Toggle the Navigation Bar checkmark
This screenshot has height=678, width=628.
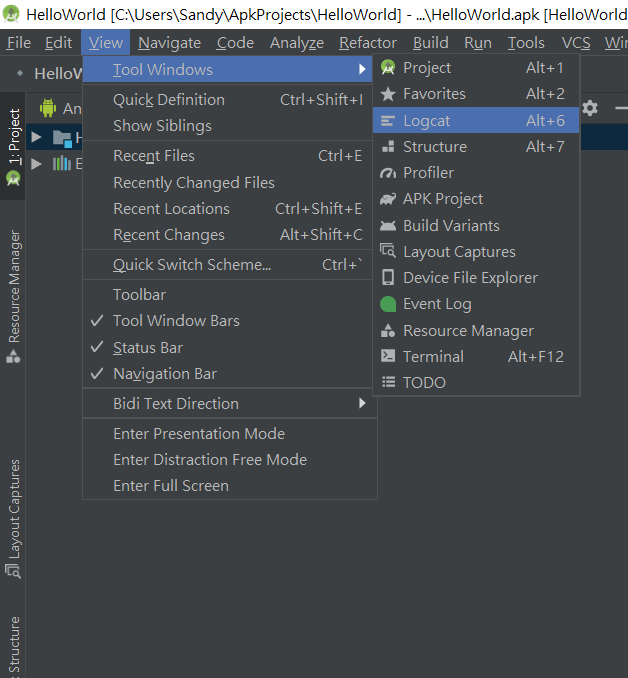[227, 374]
